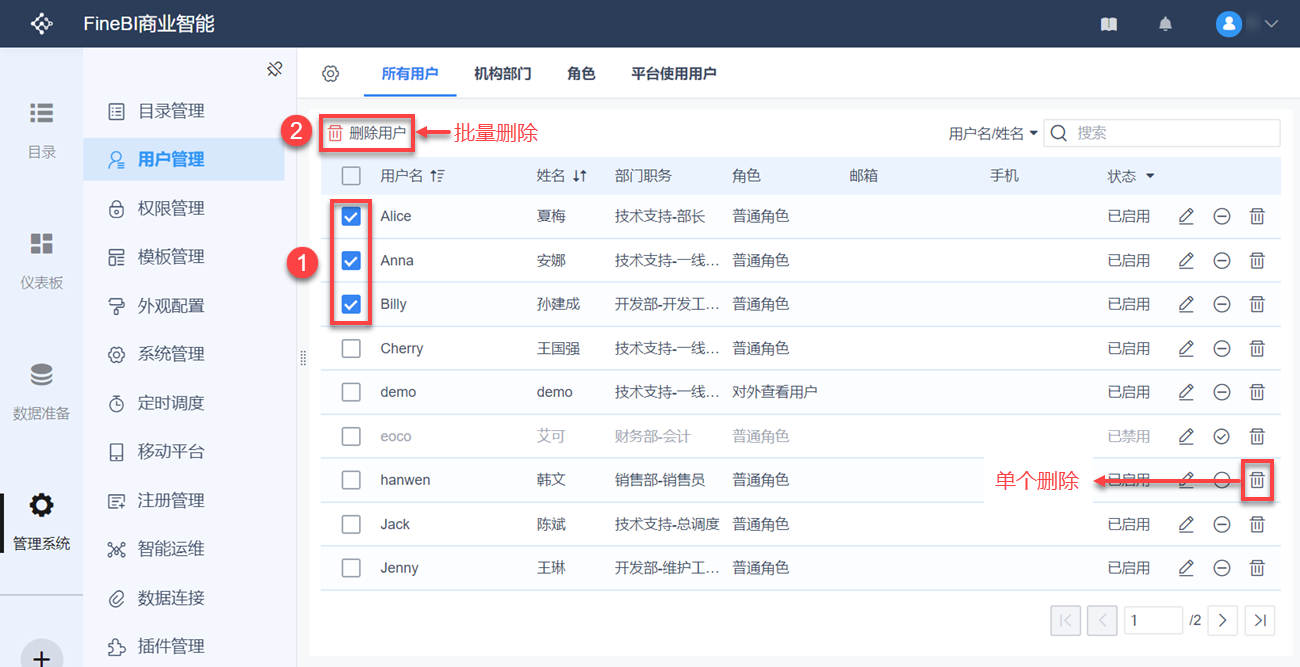Toggle the select-all users checkbox in header
This screenshot has width=1300, height=667.
(x=351, y=176)
